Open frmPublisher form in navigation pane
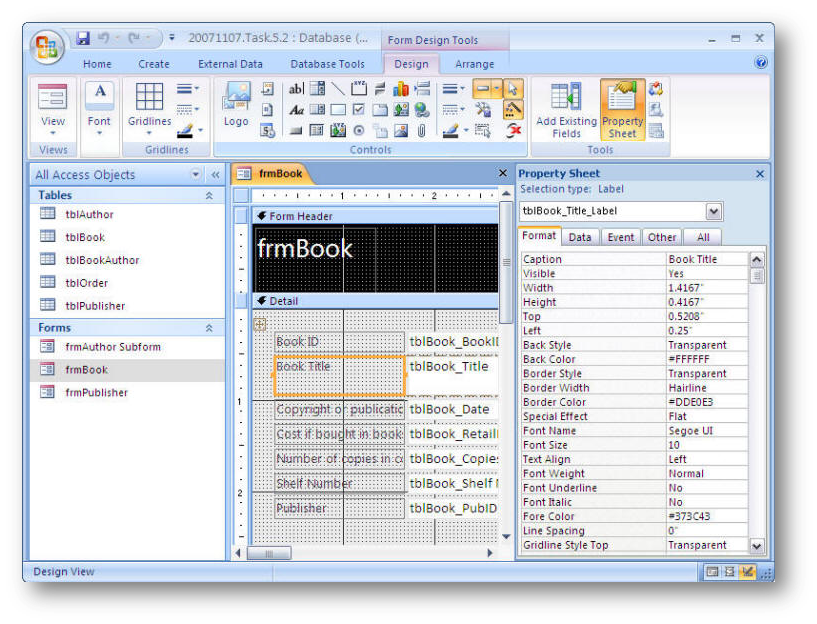 coord(96,392)
